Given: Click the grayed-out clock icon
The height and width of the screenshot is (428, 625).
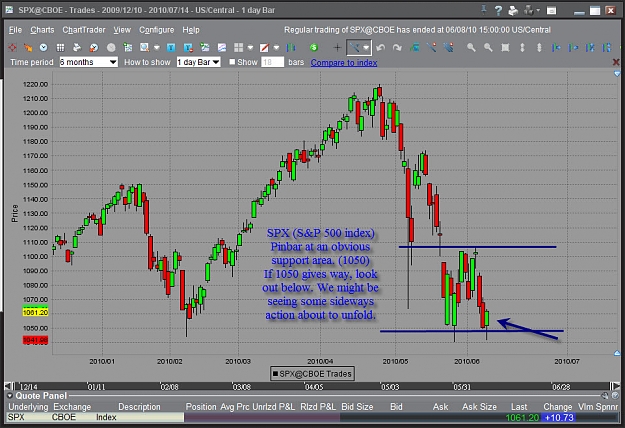Looking at the screenshot, I should coord(111,48).
